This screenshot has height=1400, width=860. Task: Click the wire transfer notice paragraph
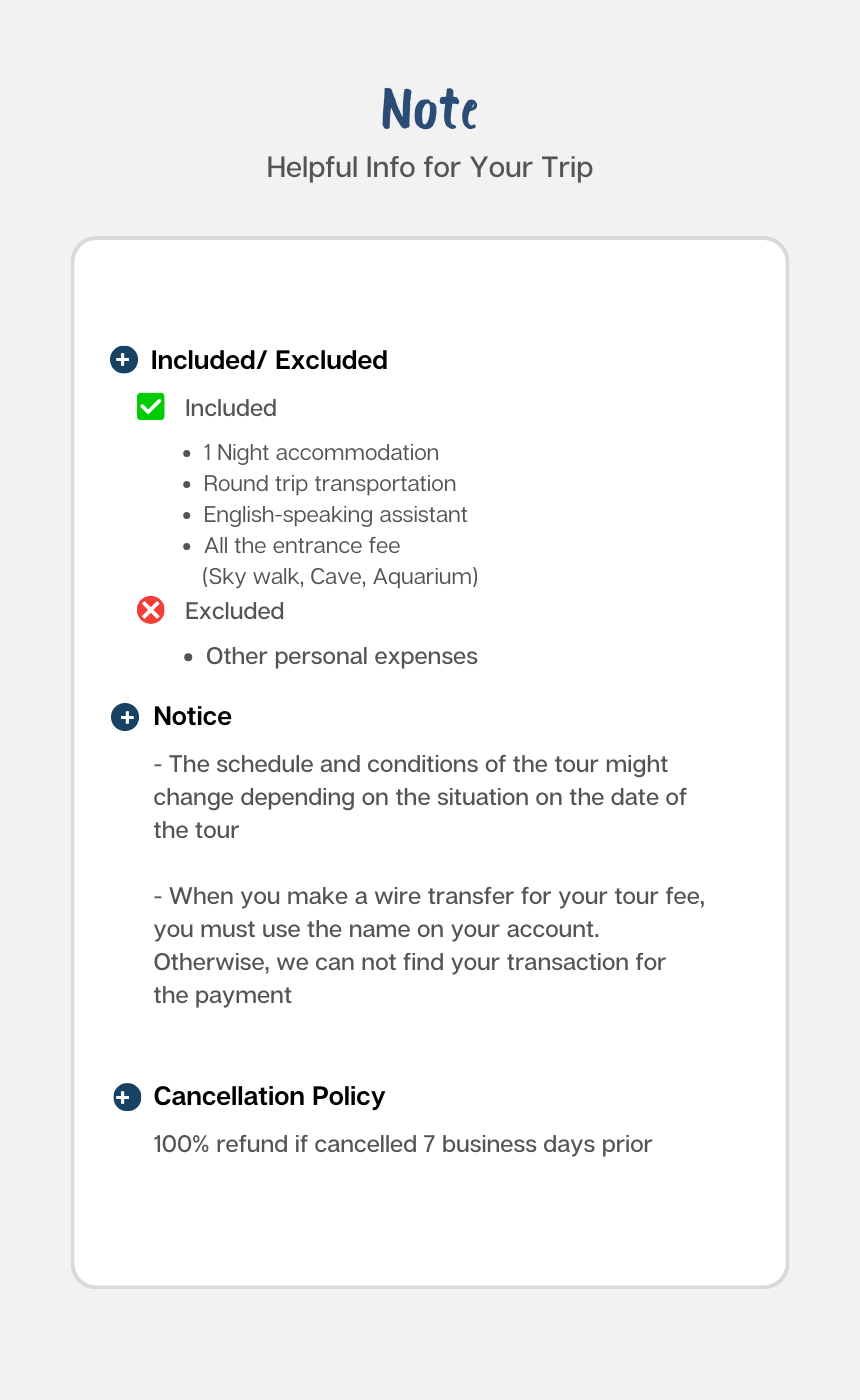click(428, 945)
